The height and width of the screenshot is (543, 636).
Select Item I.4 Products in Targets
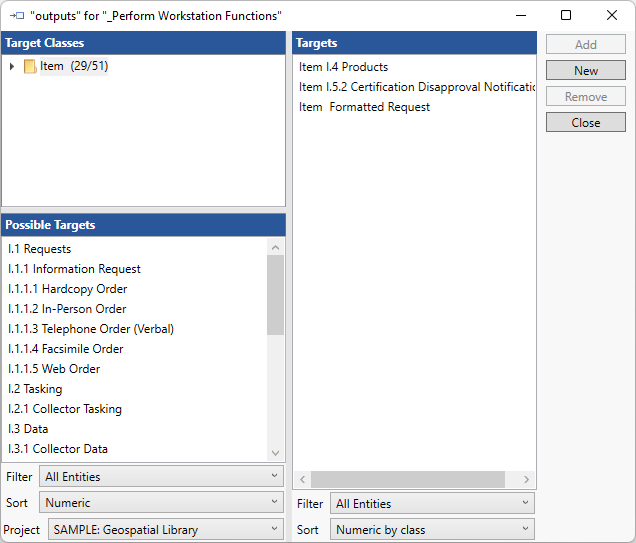point(343,67)
